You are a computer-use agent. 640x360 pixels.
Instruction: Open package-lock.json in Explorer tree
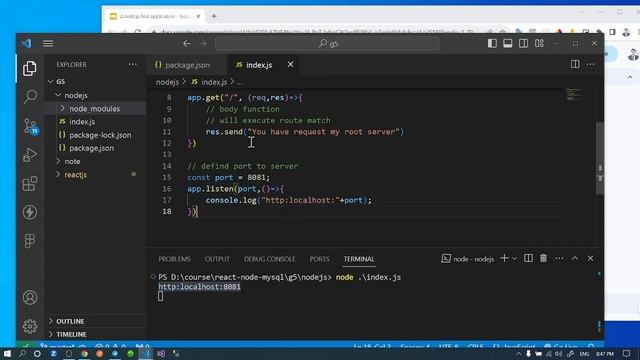(100, 135)
